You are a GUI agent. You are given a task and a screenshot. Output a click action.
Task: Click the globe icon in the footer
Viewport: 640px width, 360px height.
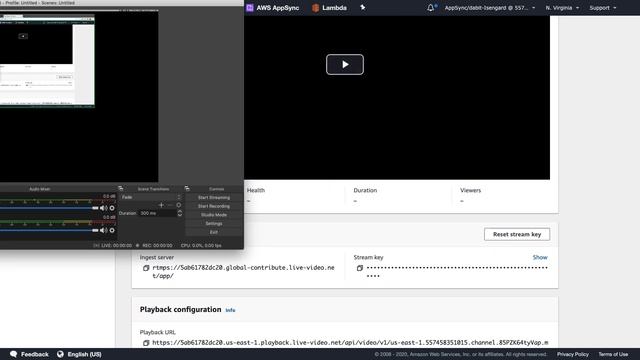point(60,354)
